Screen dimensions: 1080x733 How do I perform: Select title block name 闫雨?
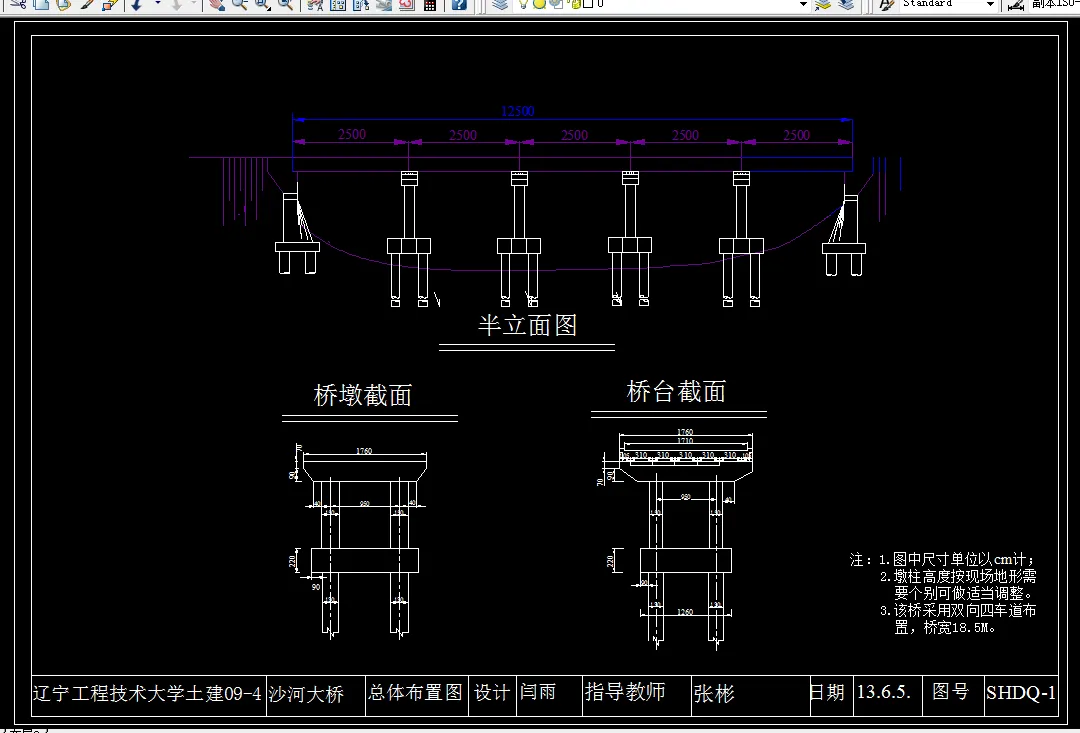(537, 691)
